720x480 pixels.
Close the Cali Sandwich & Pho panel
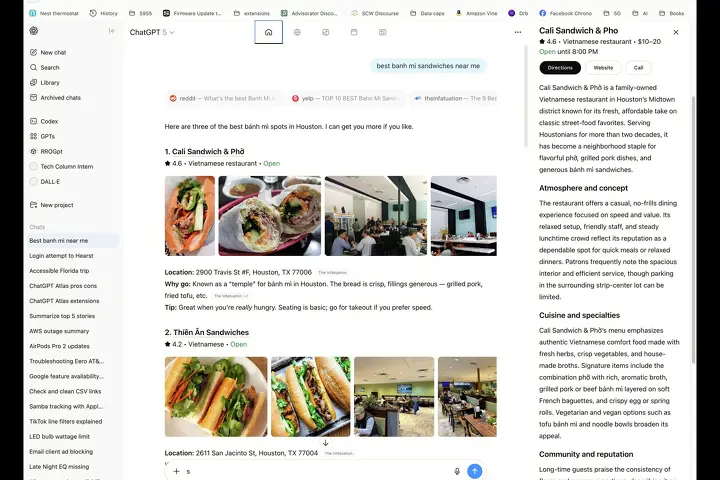tap(675, 32)
